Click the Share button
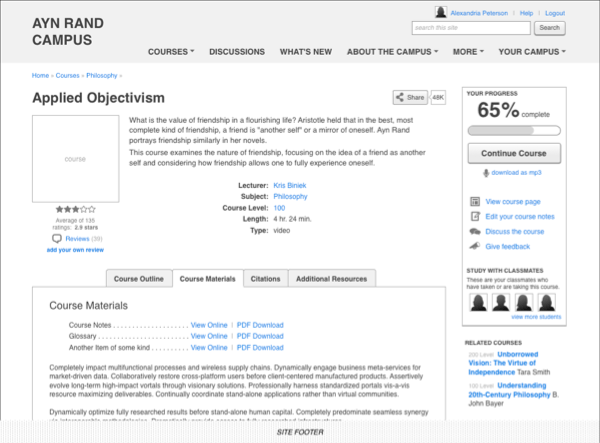 coord(410,97)
